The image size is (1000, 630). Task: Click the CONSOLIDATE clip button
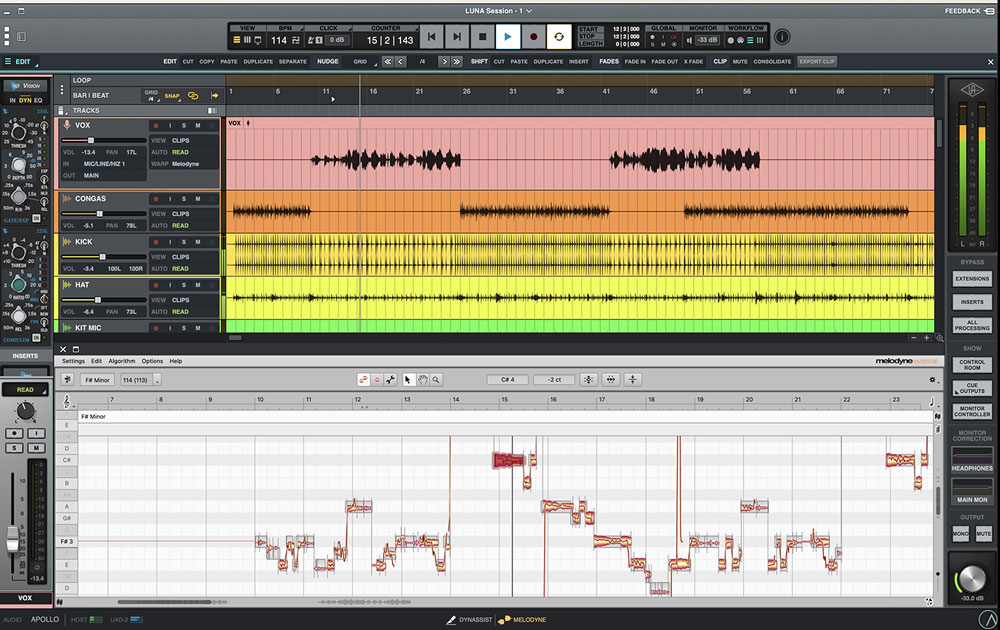click(774, 62)
